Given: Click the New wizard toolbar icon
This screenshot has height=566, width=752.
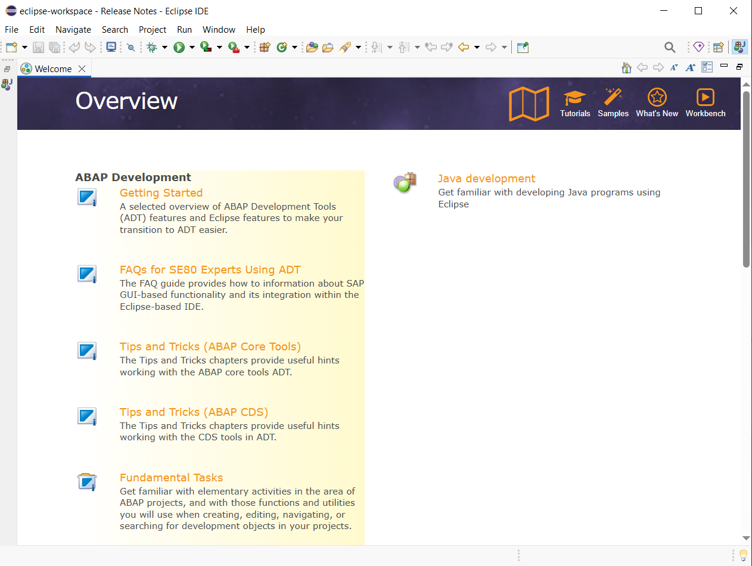Looking at the screenshot, I should coord(12,47).
